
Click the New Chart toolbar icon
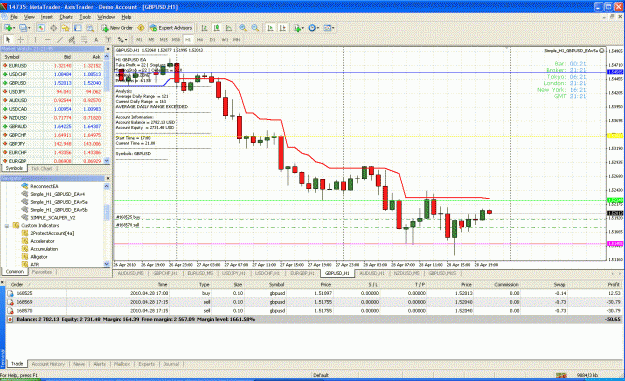tap(9, 28)
